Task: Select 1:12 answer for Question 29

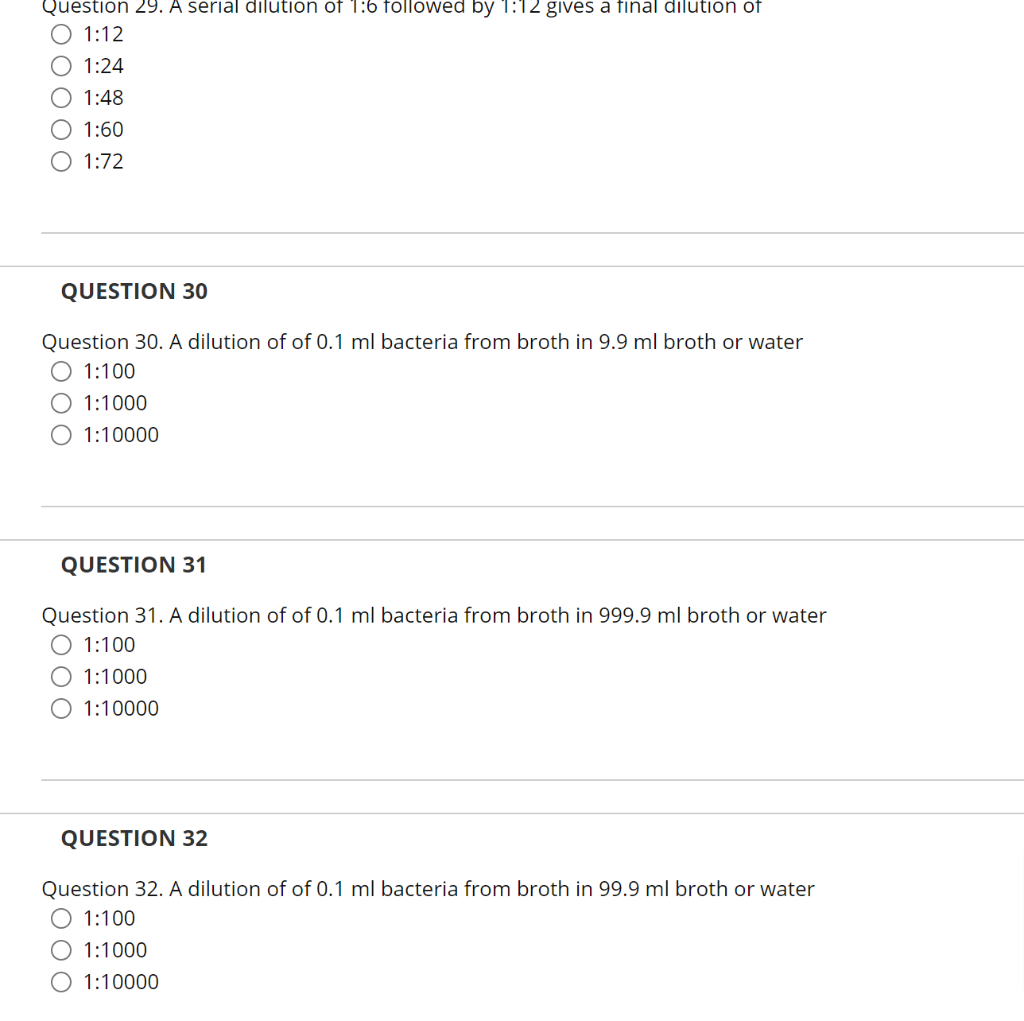Action: click(x=61, y=34)
